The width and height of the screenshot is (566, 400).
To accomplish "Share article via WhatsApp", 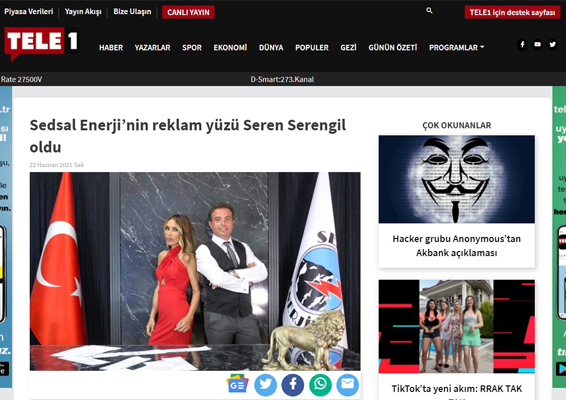I will pos(320,385).
